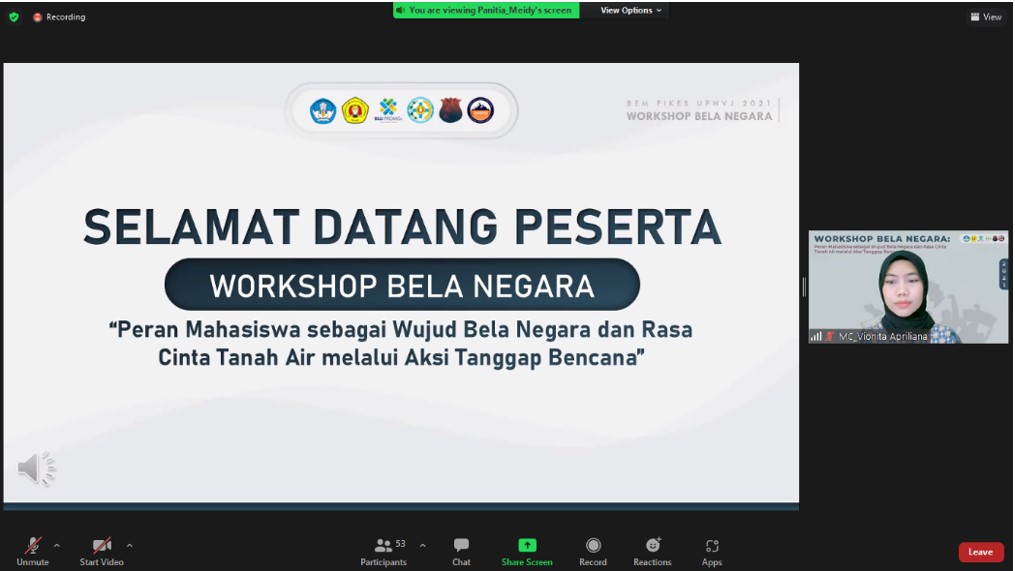The width and height of the screenshot is (1015, 571).
Task: Expand video options arrow beside Start Video
Action: [129, 546]
